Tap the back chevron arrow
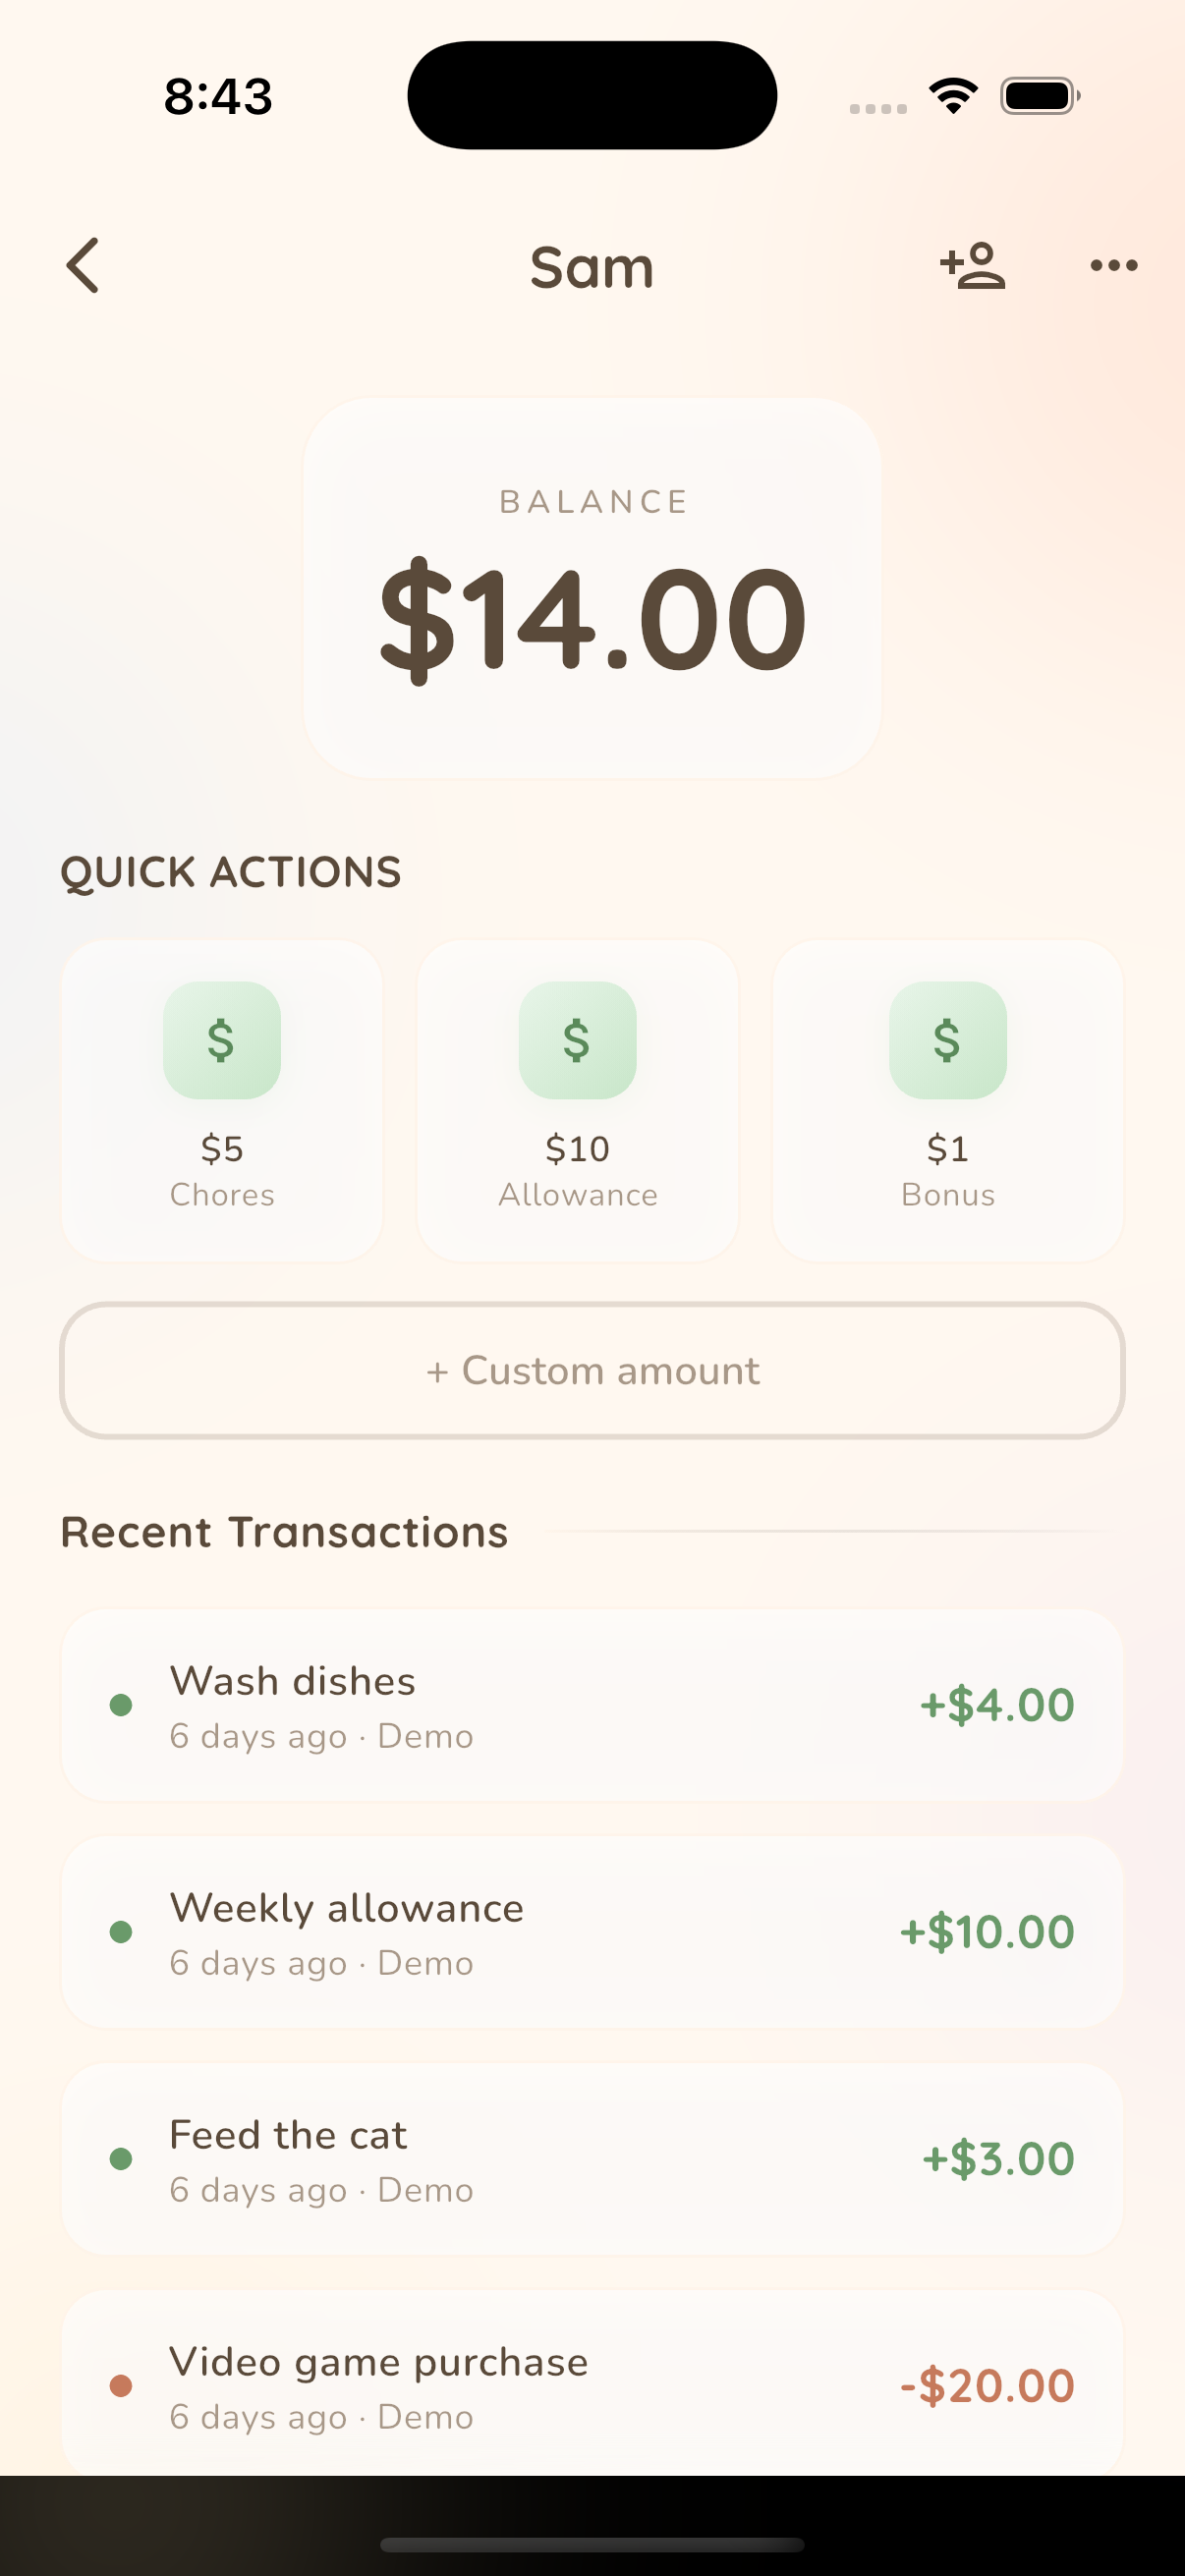This screenshot has width=1185, height=2576. pos(83,266)
